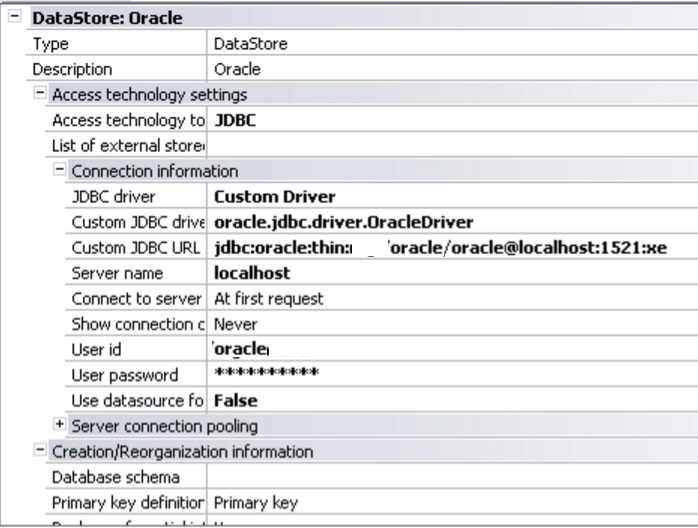The image size is (698, 528).
Task: Expand Server connection pooling section
Action: tap(60, 426)
